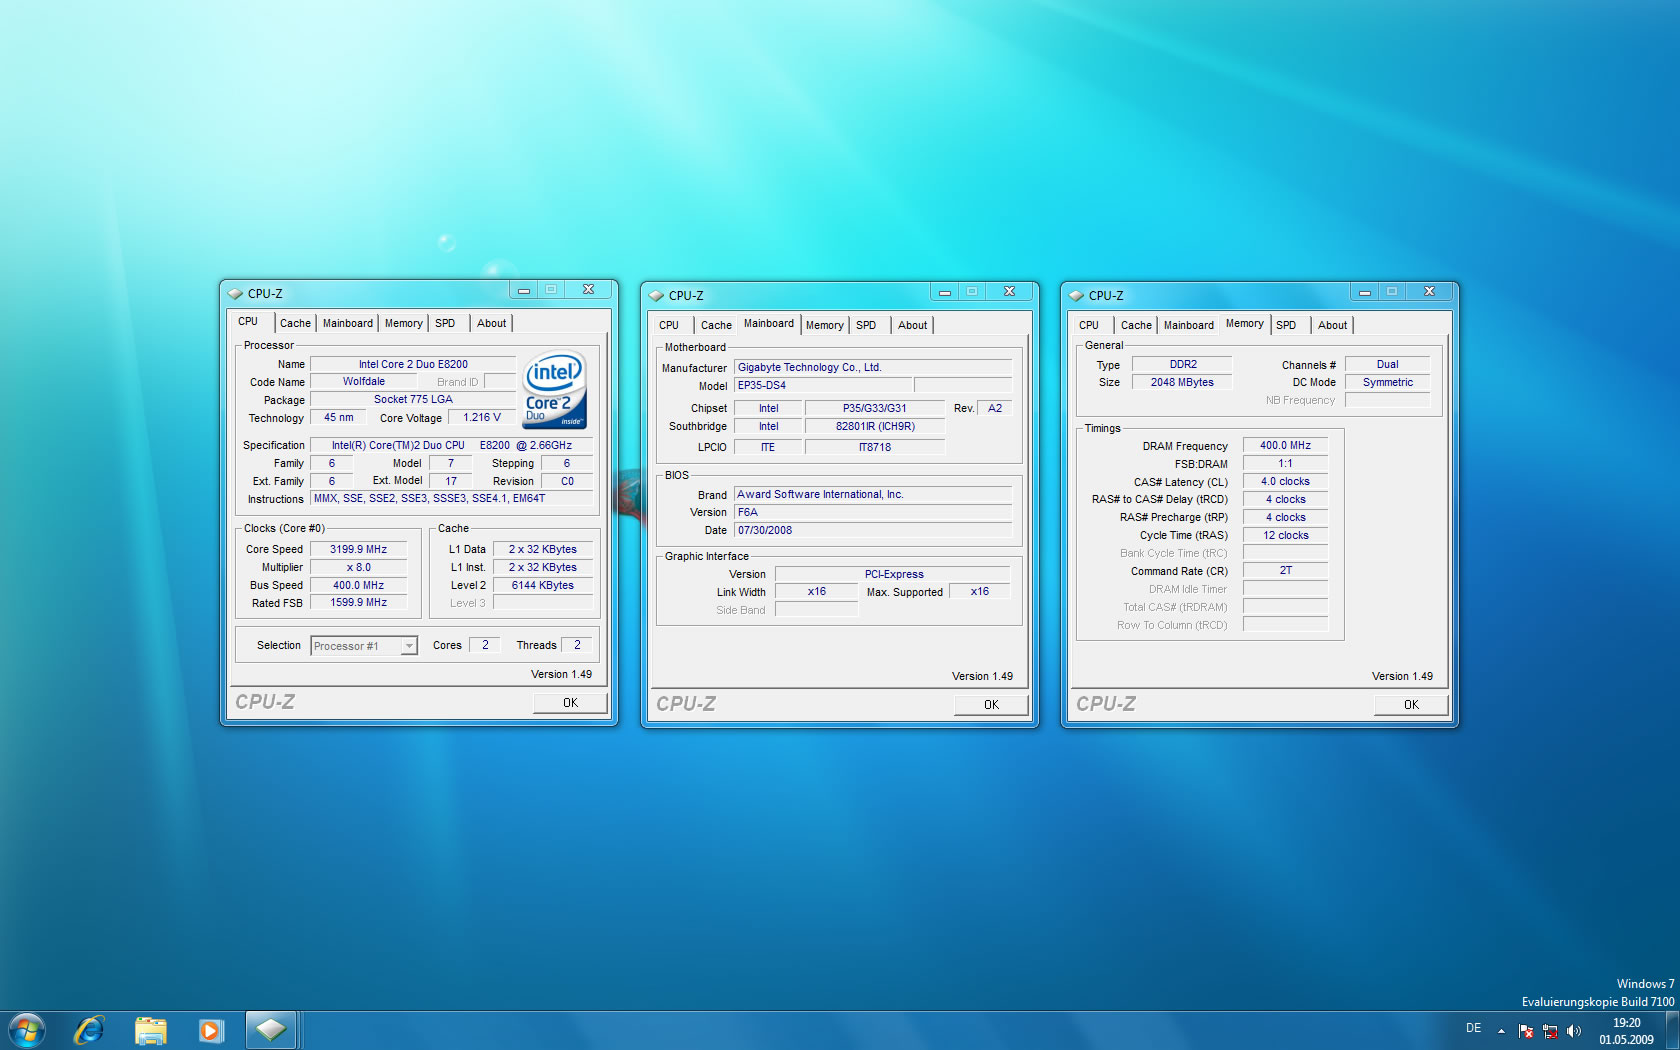The height and width of the screenshot is (1050, 1680).
Task: Click OK in the right CPU-Z window
Action: pyautogui.click(x=1411, y=705)
